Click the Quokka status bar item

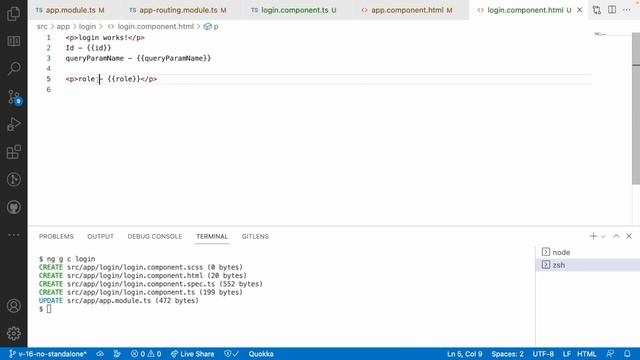pyautogui.click(x=261, y=354)
